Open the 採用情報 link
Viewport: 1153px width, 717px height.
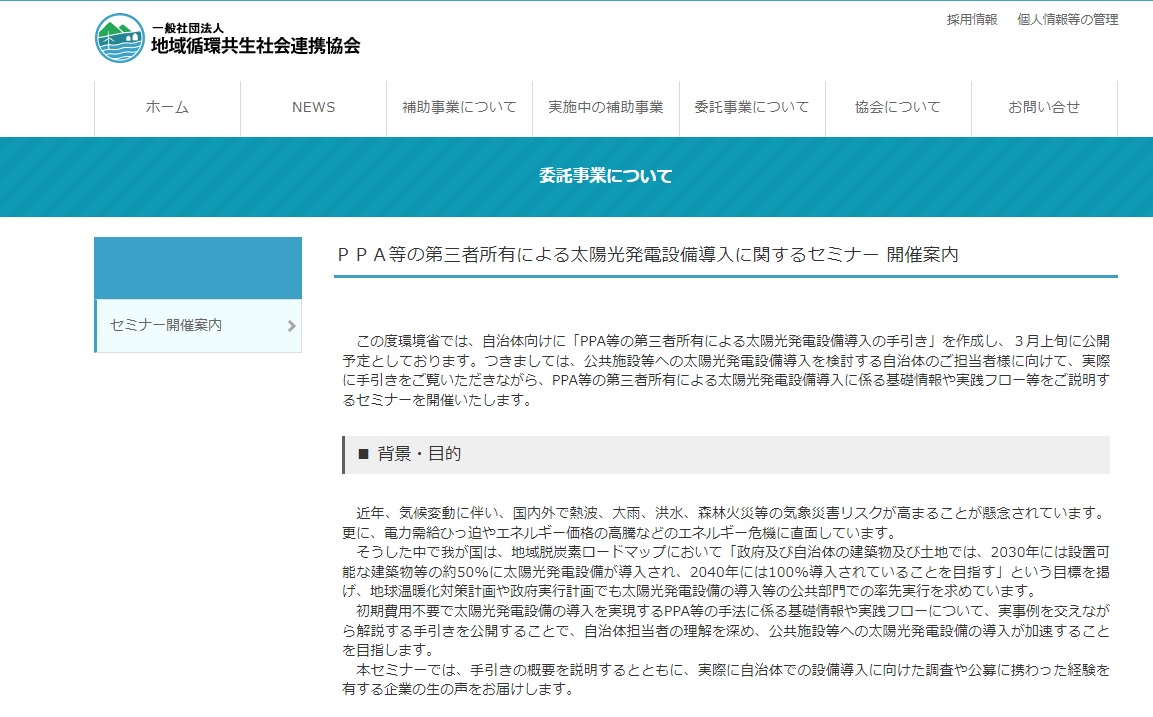tap(971, 20)
